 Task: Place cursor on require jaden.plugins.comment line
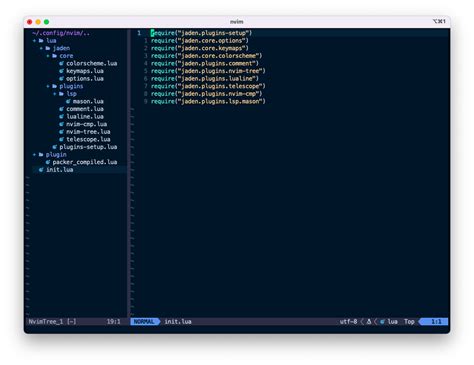pos(205,63)
